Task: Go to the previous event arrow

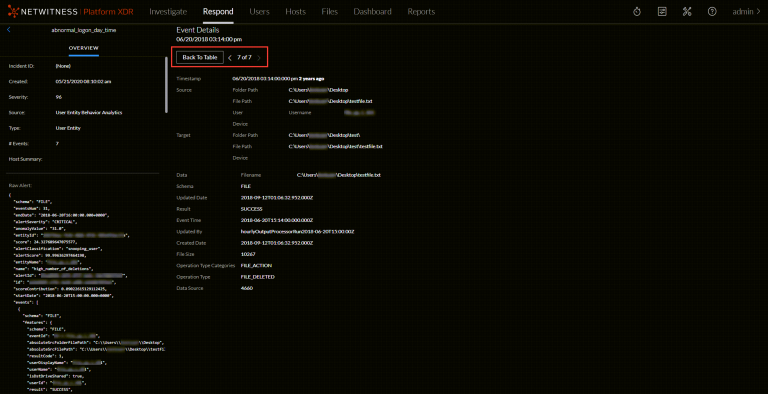Action: pos(230,58)
